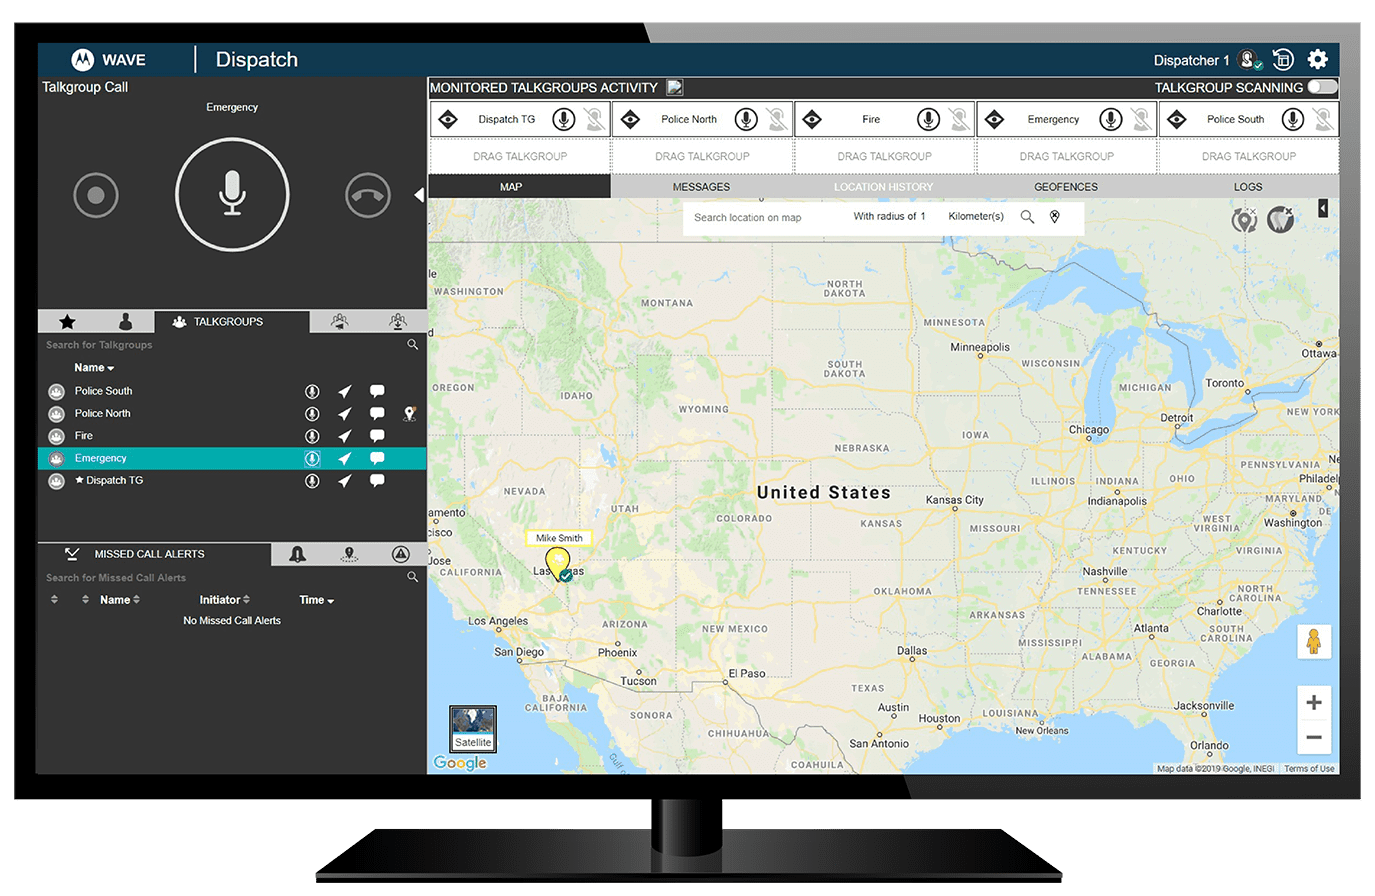This screenshot has width=1375, height=896.
Task: Toggle Talkgroup Scanning switch
Action: [1321, 87]
